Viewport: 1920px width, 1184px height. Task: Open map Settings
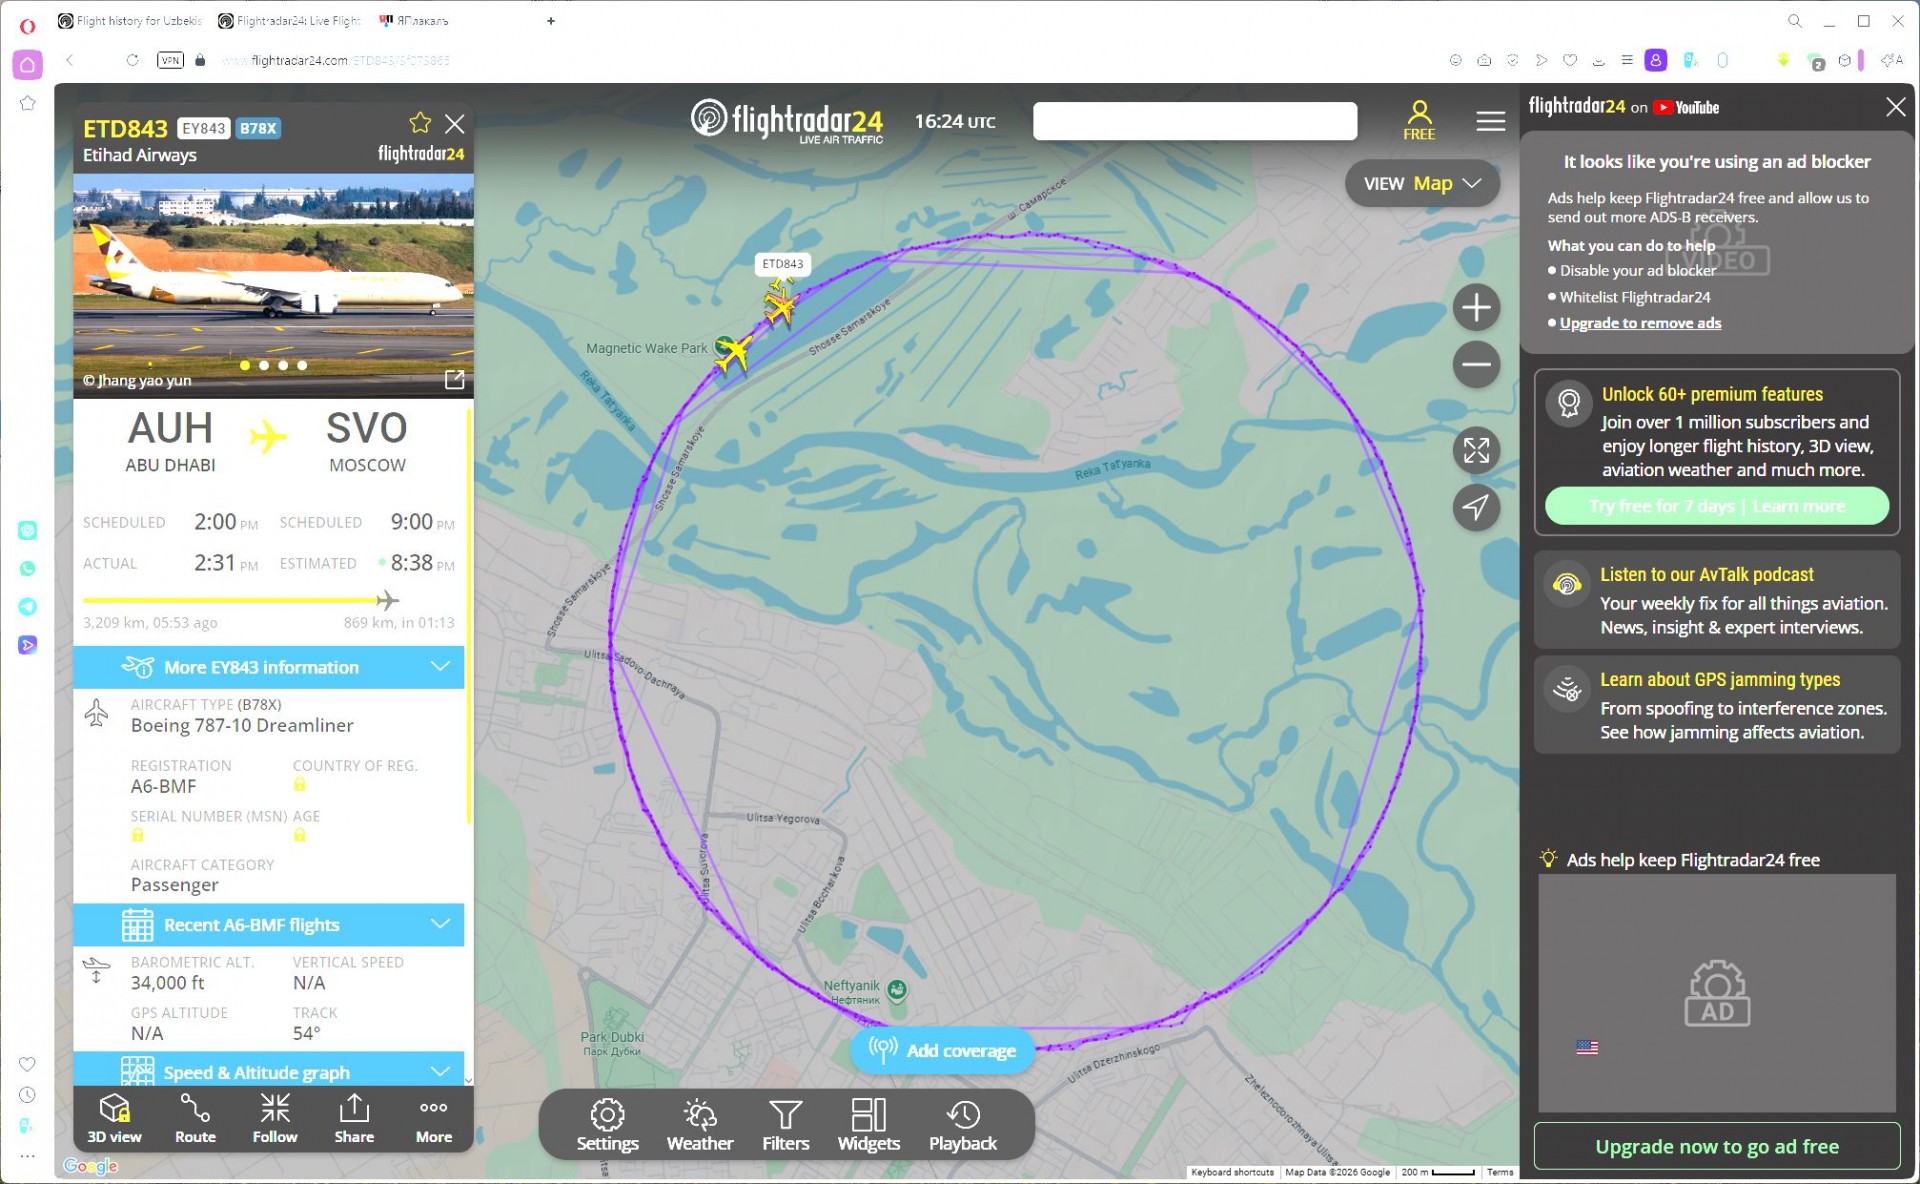click(x=607, y=1125)
